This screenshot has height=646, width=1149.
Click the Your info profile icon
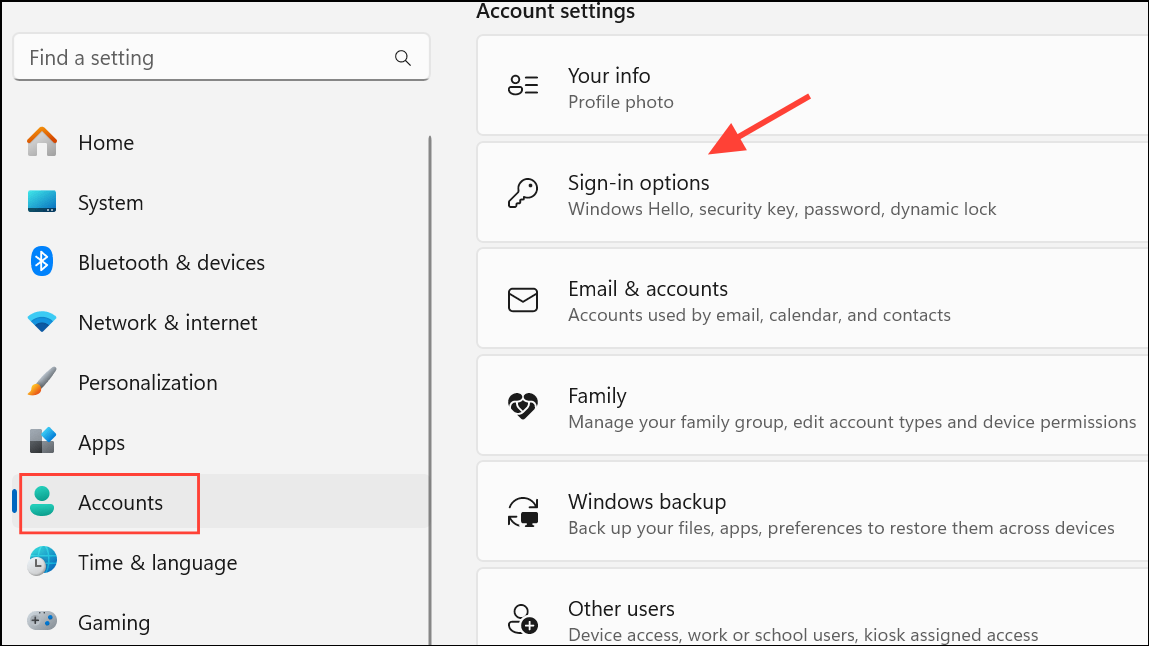pos(523,85)
